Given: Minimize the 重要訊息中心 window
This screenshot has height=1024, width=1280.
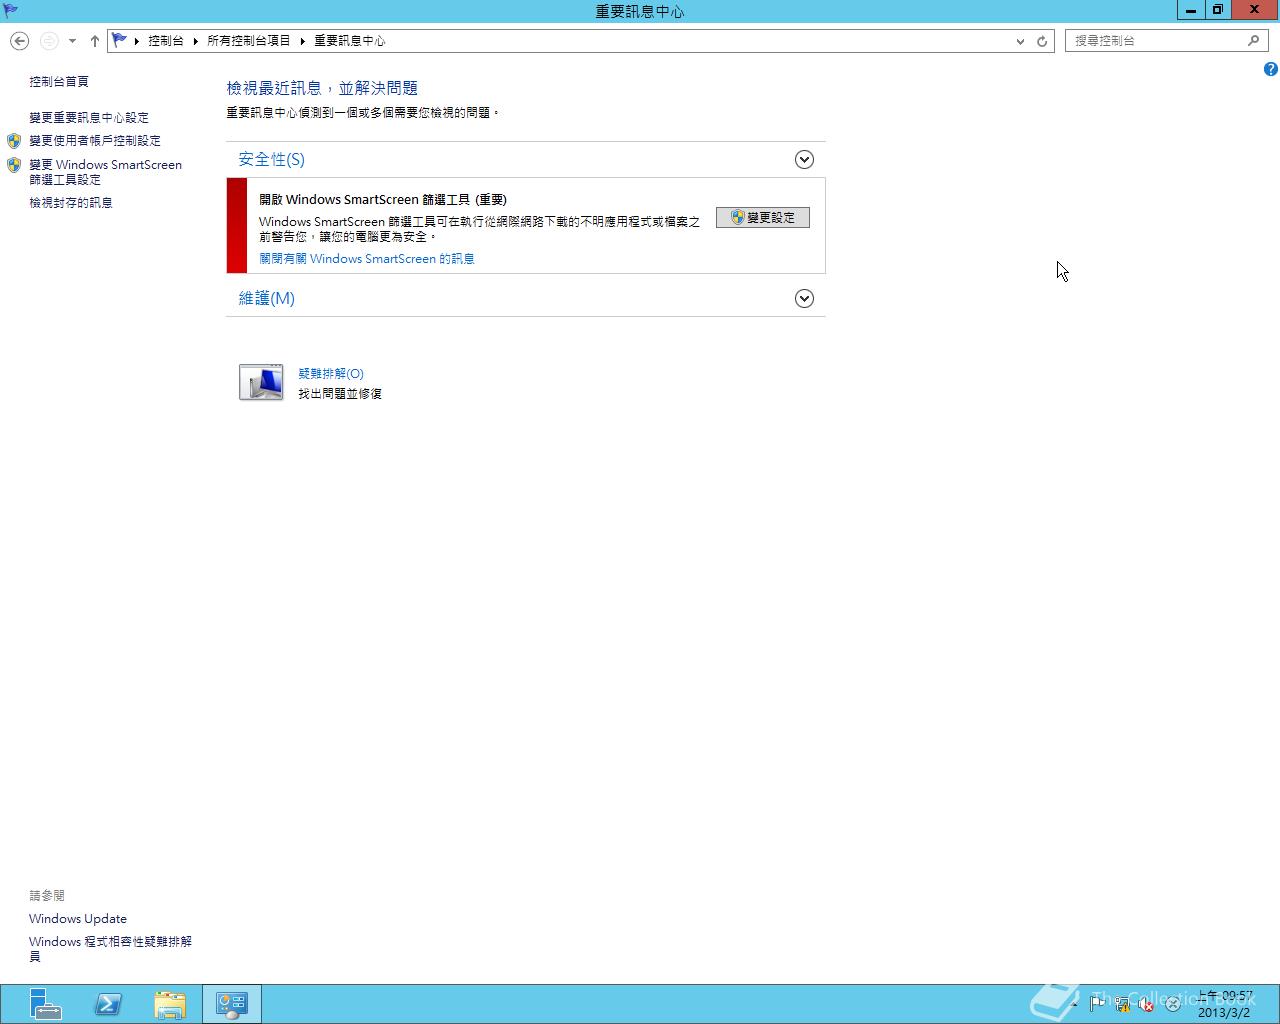Looking at the screenshot, I should [x=1190, y=10].
